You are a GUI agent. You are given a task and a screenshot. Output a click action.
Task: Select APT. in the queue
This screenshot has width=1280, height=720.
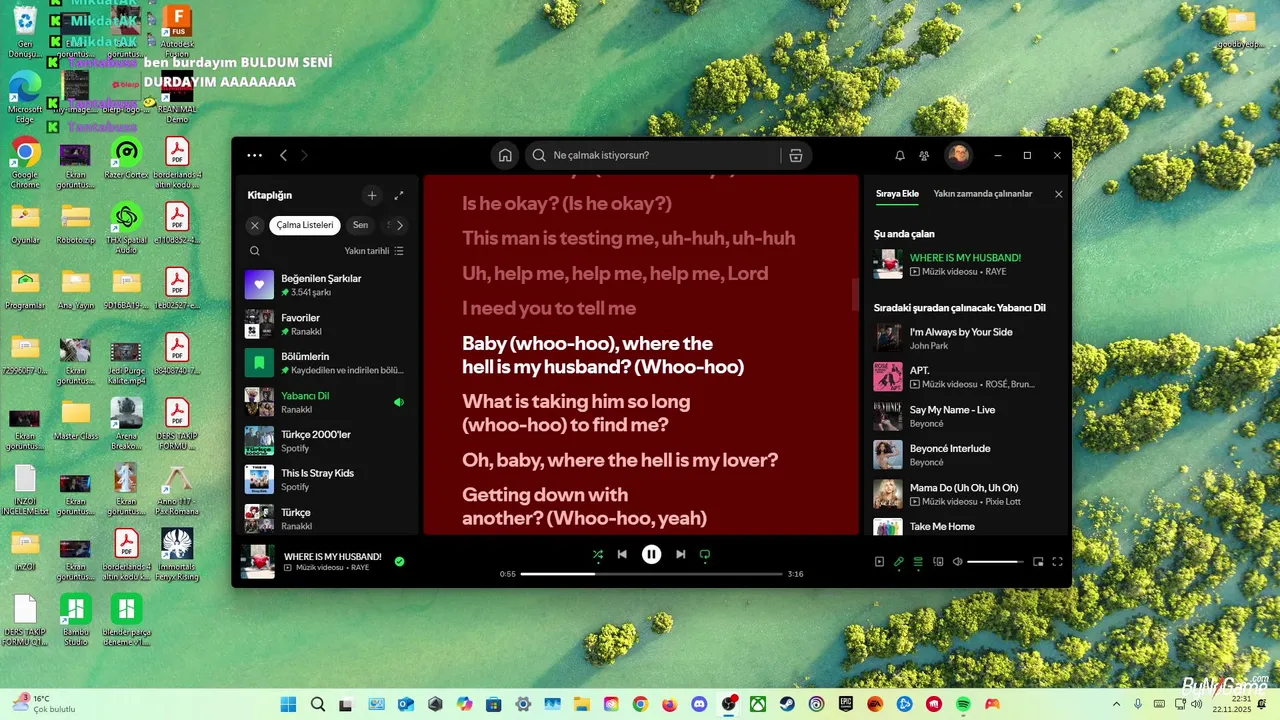click(966, 377)
